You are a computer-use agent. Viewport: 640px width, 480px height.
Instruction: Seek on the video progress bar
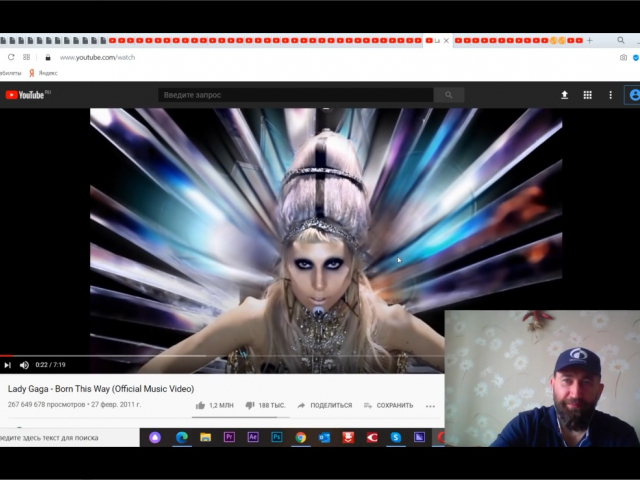pos(222,356)
